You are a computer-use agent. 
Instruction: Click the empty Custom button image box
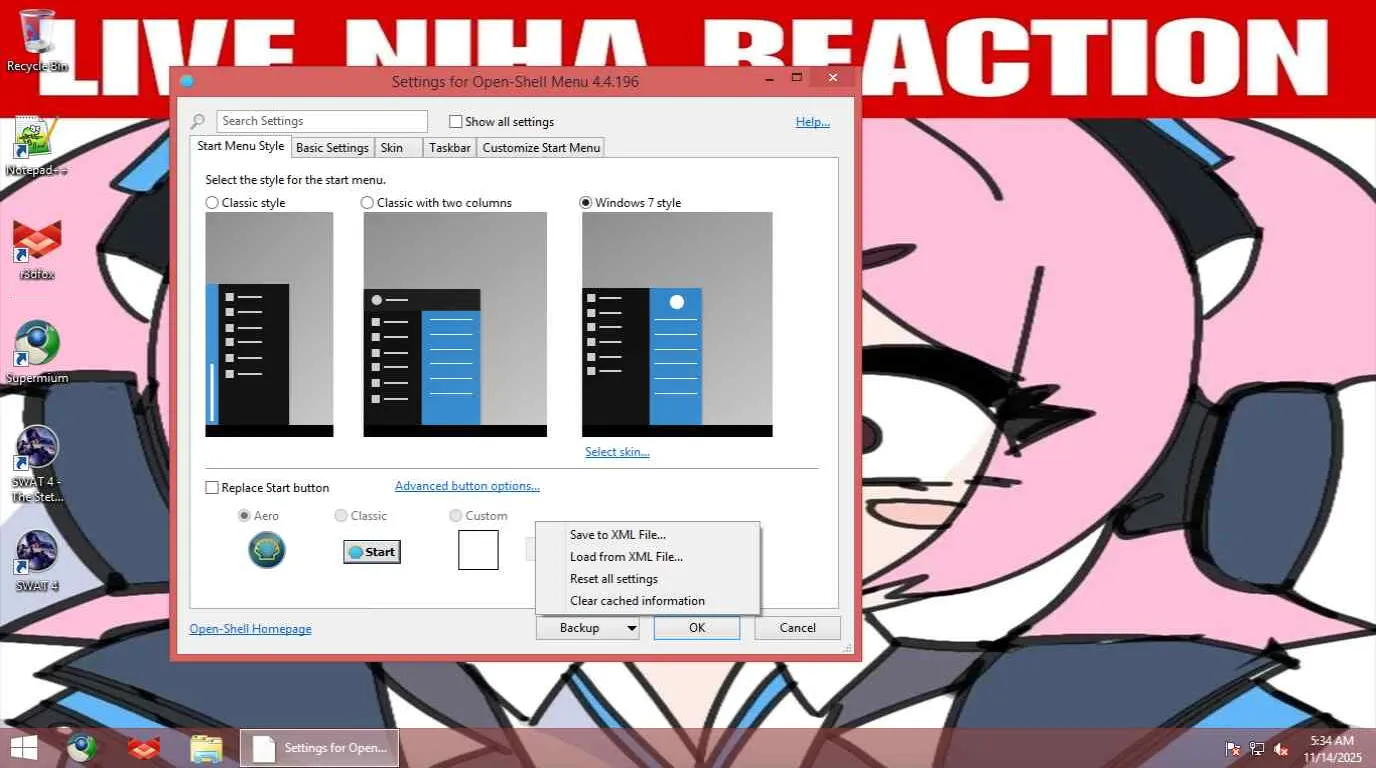tap(478, 550)
